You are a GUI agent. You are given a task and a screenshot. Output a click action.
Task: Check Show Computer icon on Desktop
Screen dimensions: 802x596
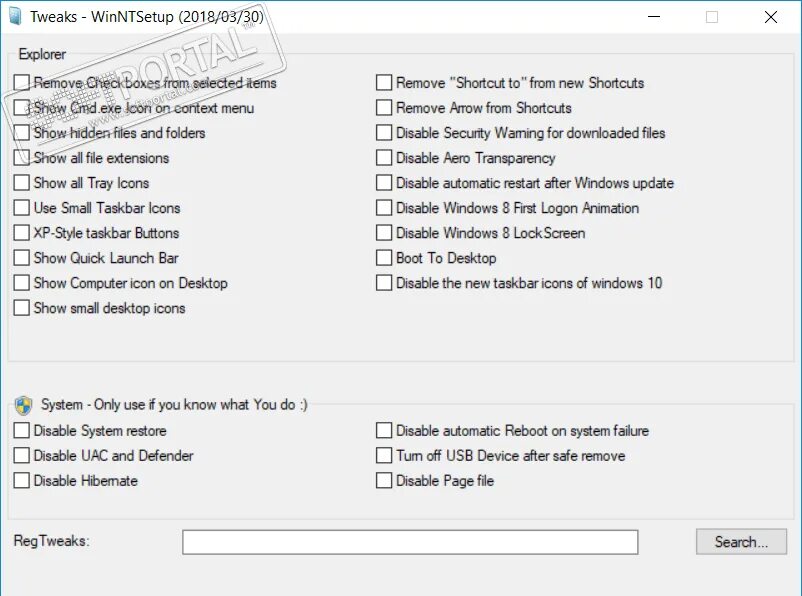click(21, 283)
